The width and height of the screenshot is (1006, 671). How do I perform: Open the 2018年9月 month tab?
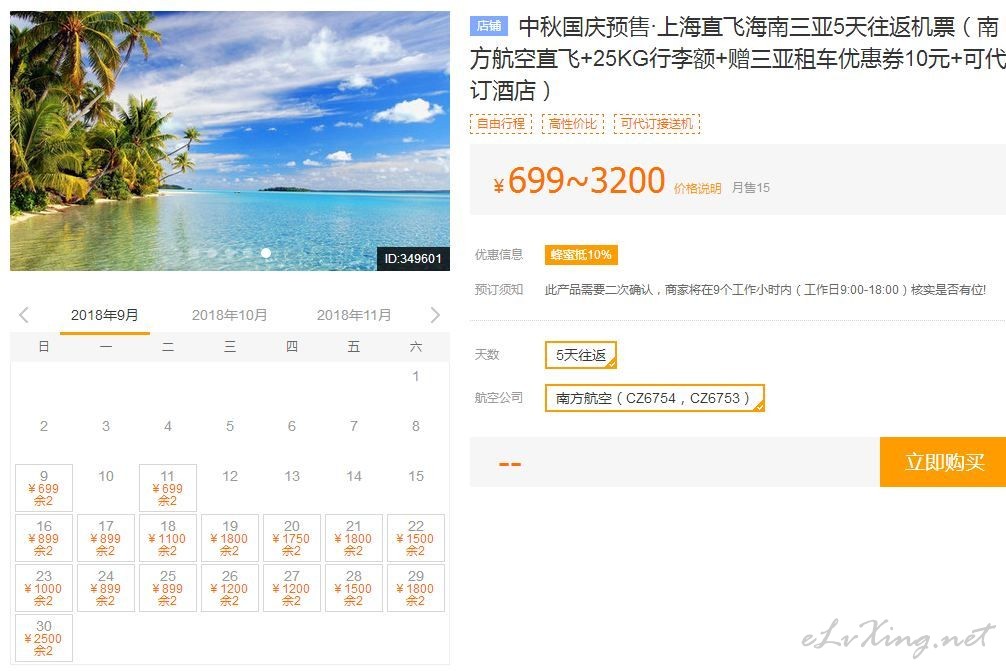pyautogui.click(x=105, y=315)
